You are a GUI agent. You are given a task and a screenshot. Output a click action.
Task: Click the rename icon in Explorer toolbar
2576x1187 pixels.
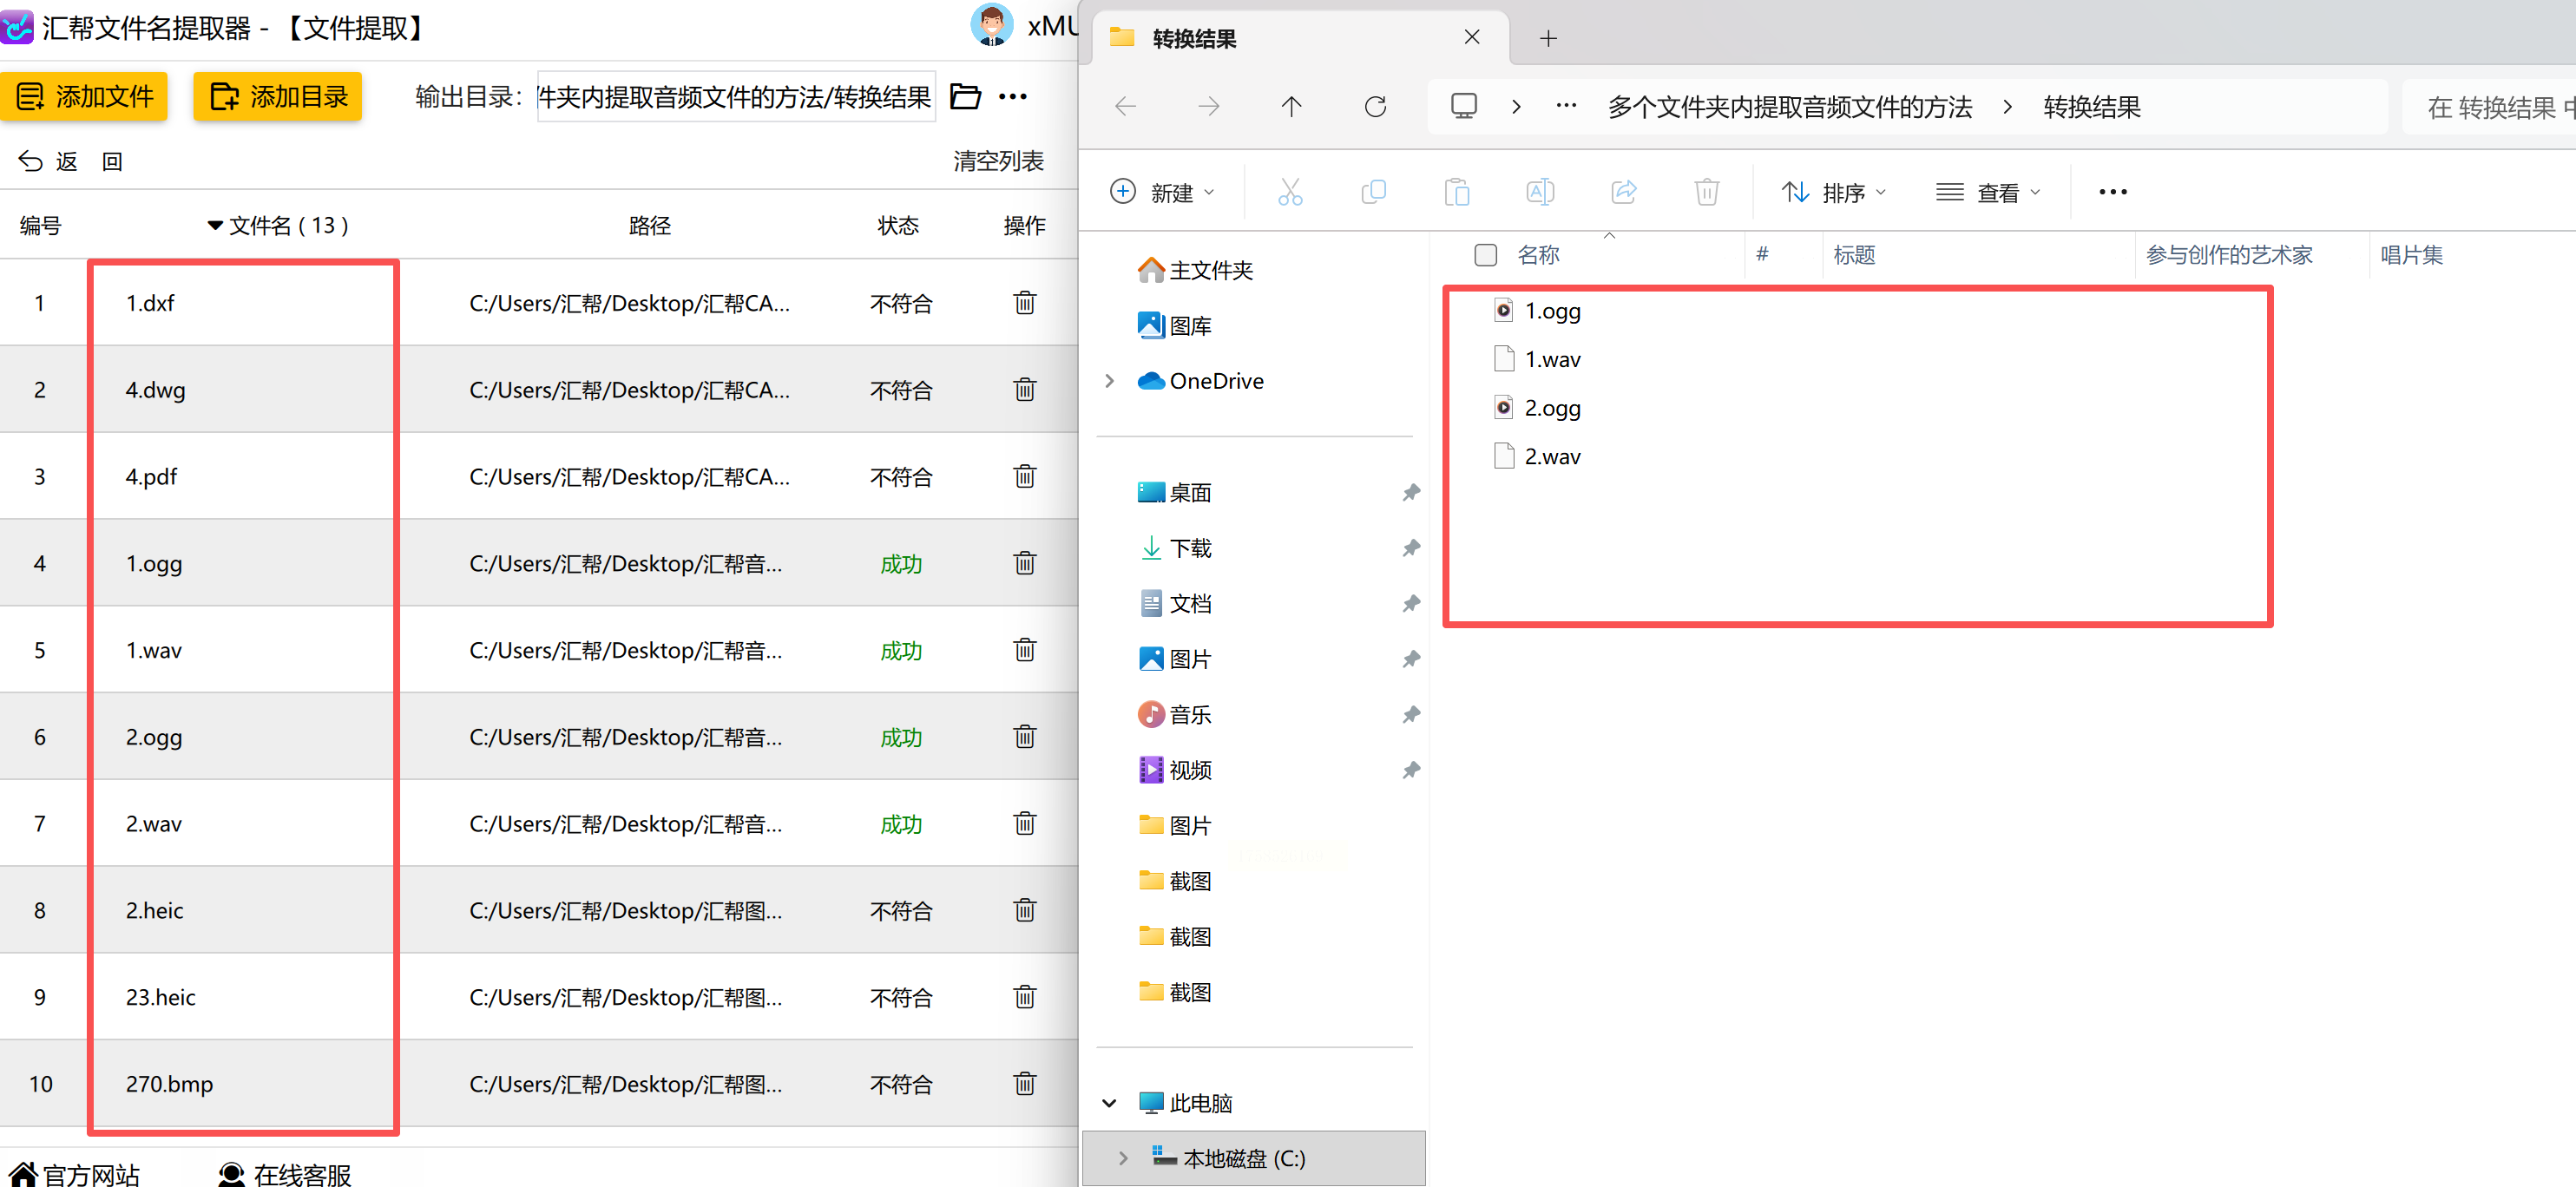click(x=1540, y=191)
